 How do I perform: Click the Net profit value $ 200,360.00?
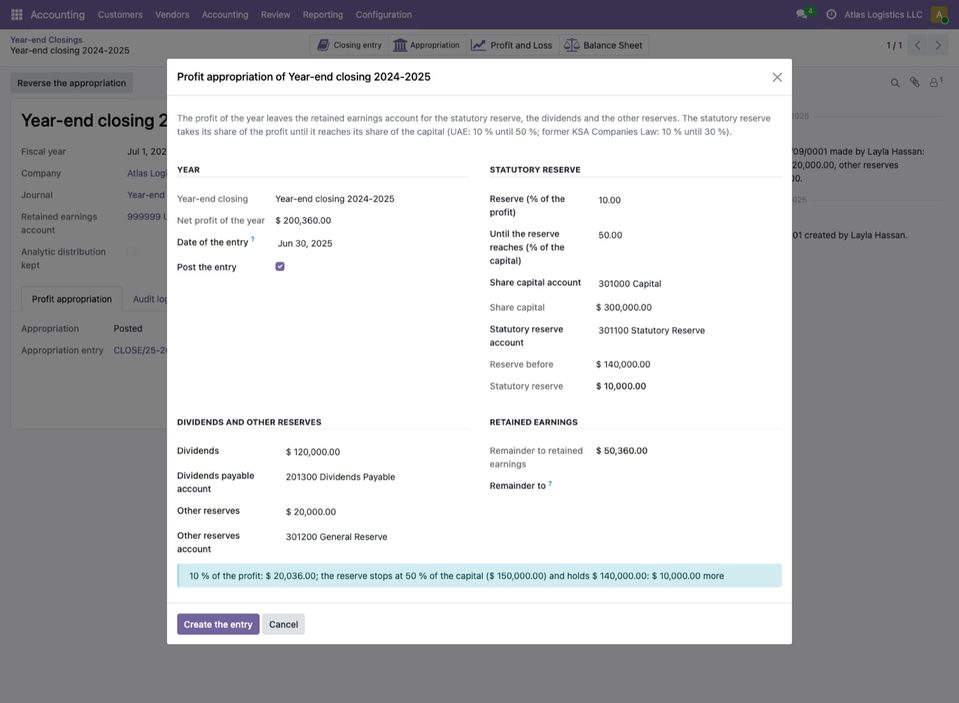pos(303,220)
